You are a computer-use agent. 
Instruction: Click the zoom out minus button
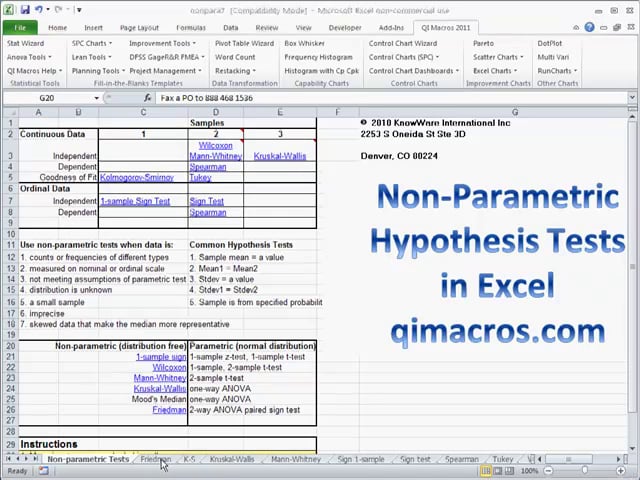pos(549,471)
